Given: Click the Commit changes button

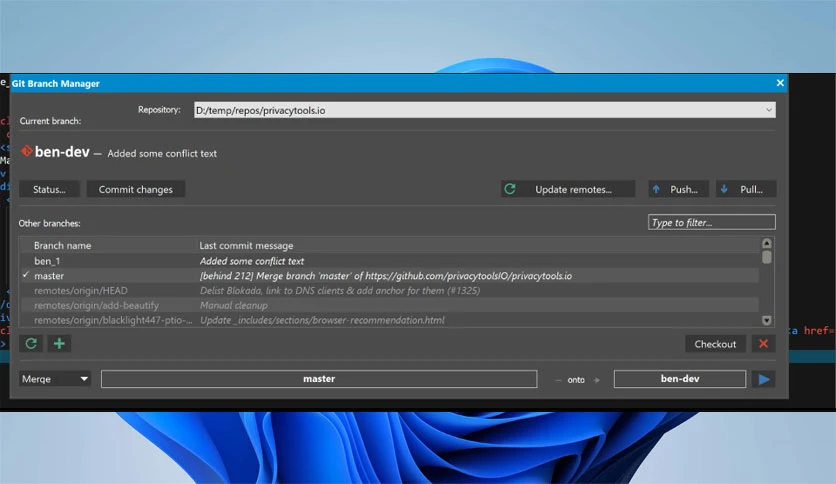Looking at the screenshot, I should (x=135, y=189).
